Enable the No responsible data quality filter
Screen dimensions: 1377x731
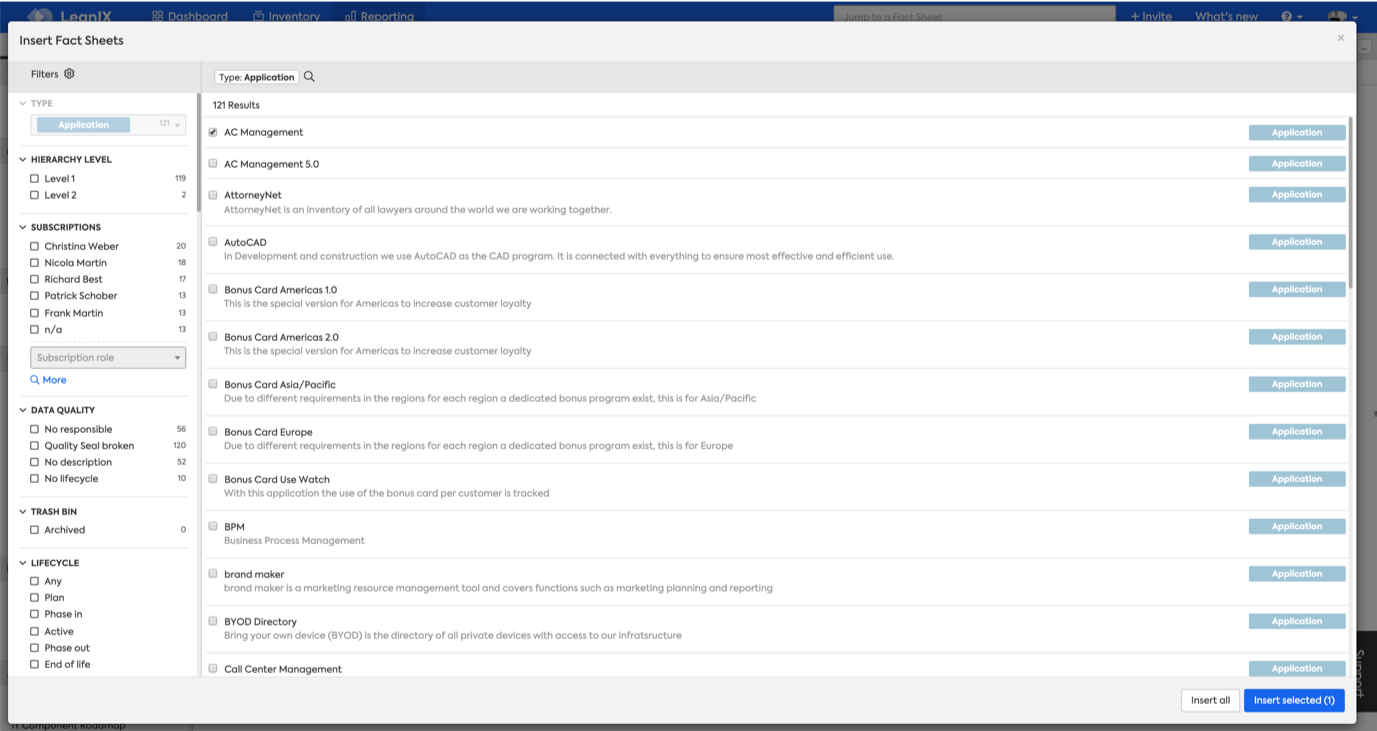[x=35, y=429]
